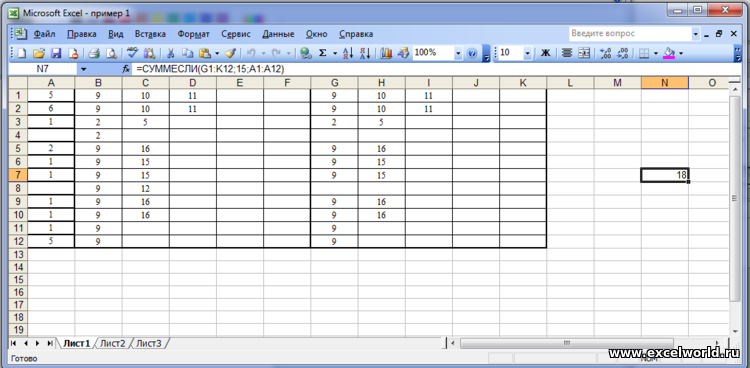Select column G header

pyautogui.click(x=334, y=83)
